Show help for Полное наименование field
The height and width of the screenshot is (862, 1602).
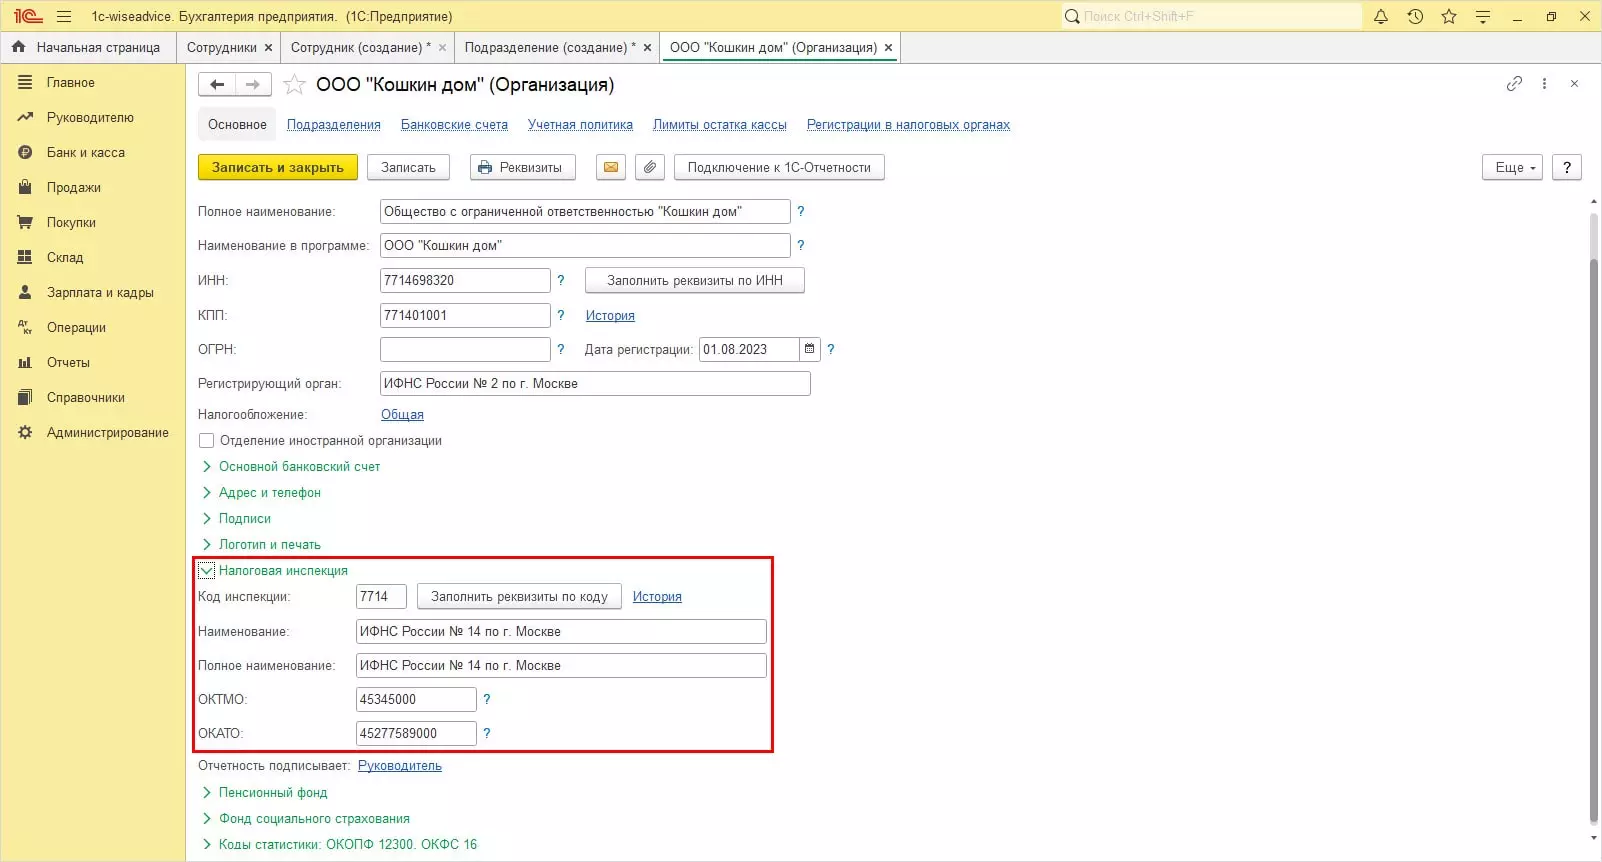800,211
